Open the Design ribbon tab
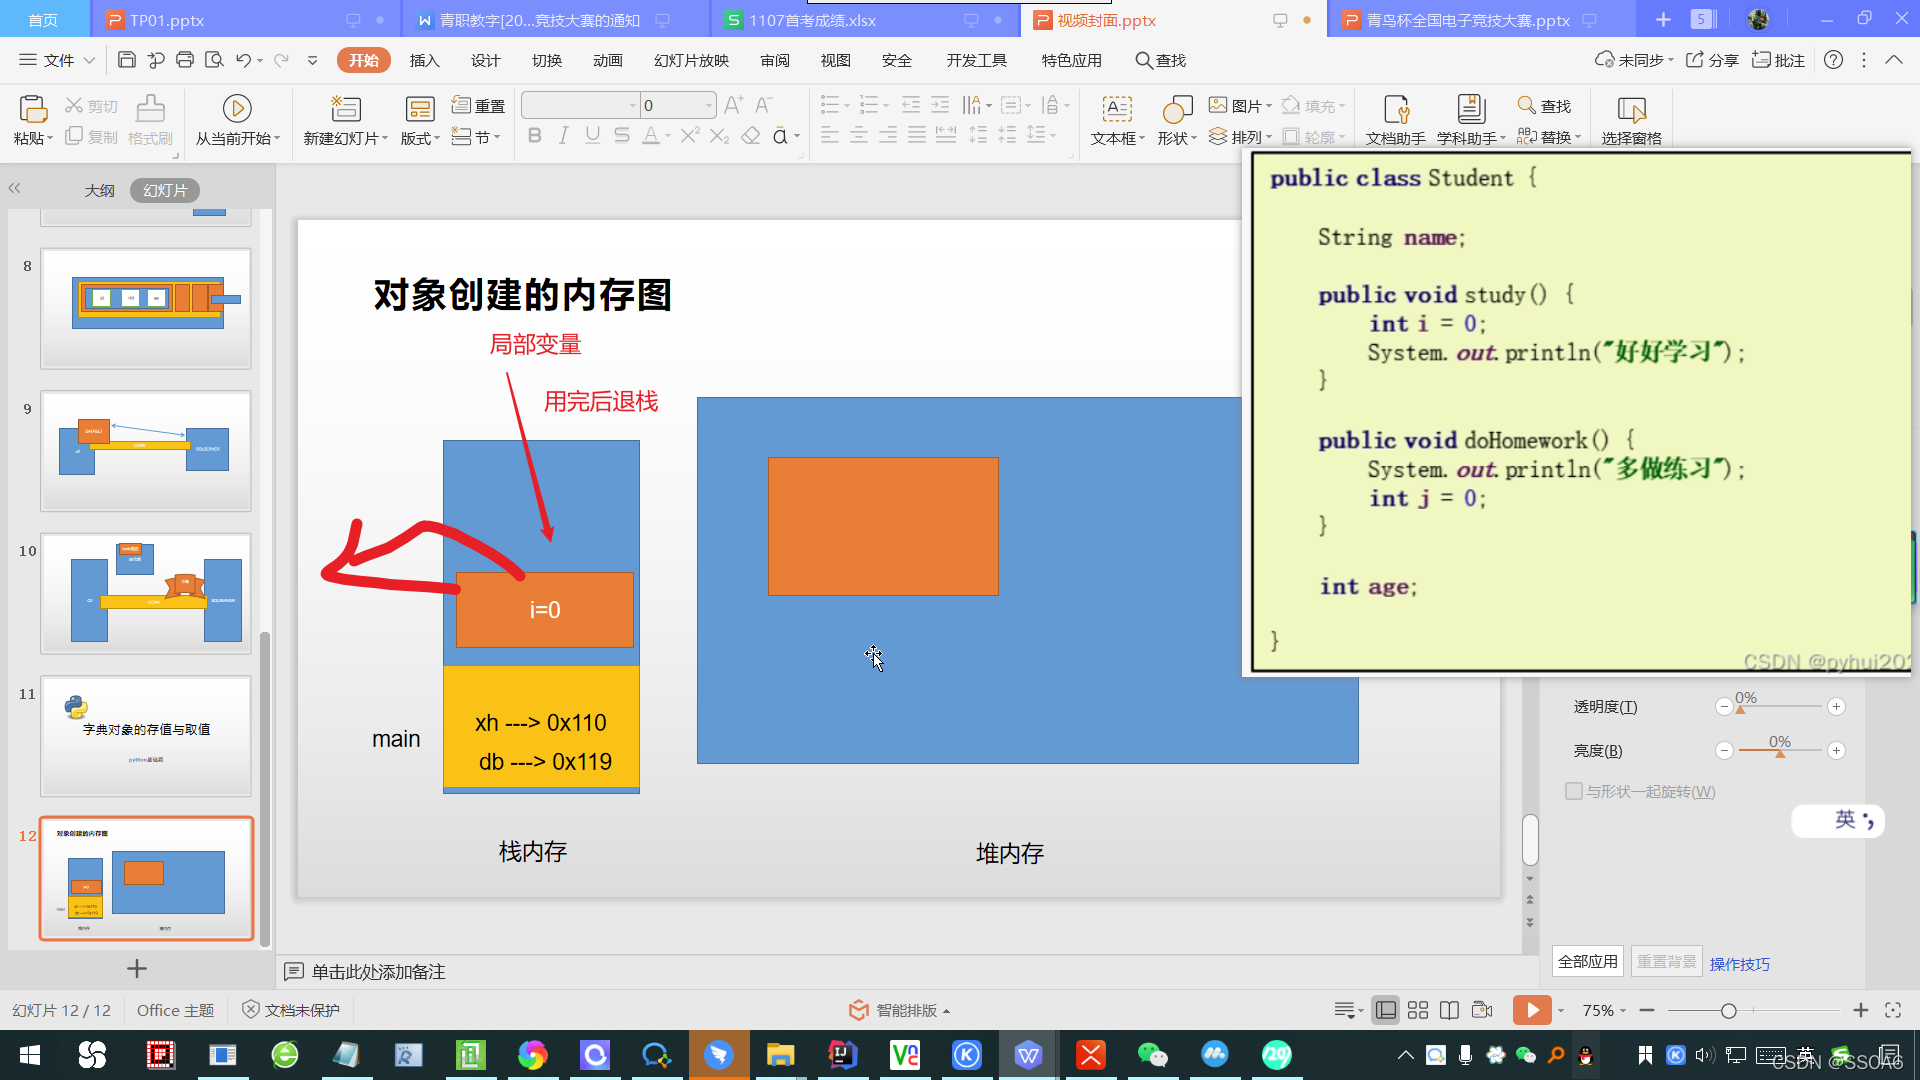The image size is (1920, 1080). [485, 60]
